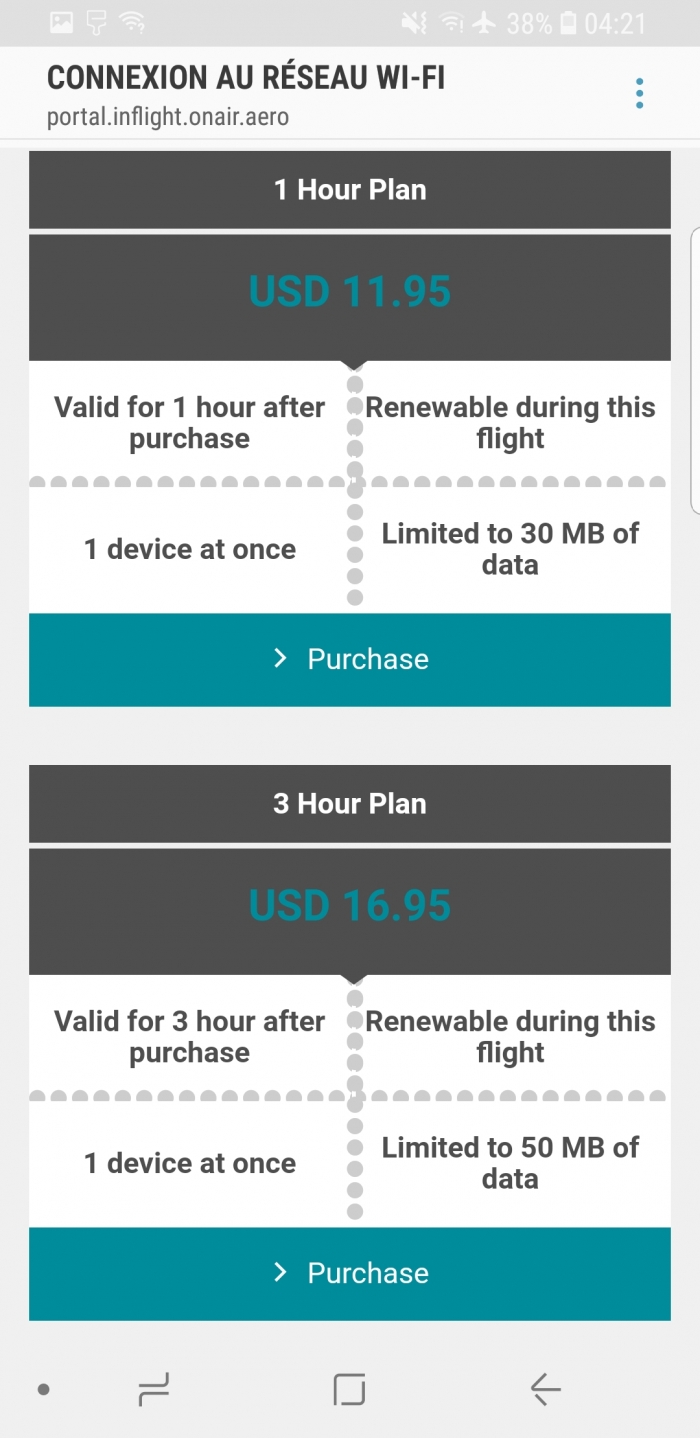The height and width of the screenshot is (1438, 700).
Task: Select the 1 Hour Plan header
Action: (350, 190)
